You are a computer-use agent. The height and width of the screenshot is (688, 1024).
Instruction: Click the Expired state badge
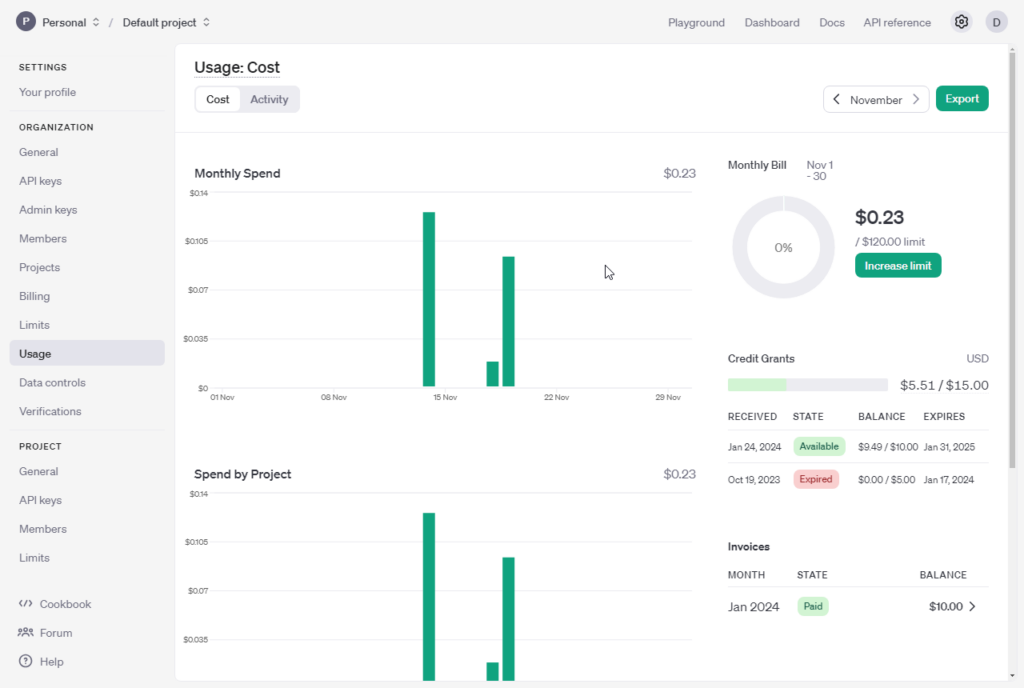tap(816, 479)
